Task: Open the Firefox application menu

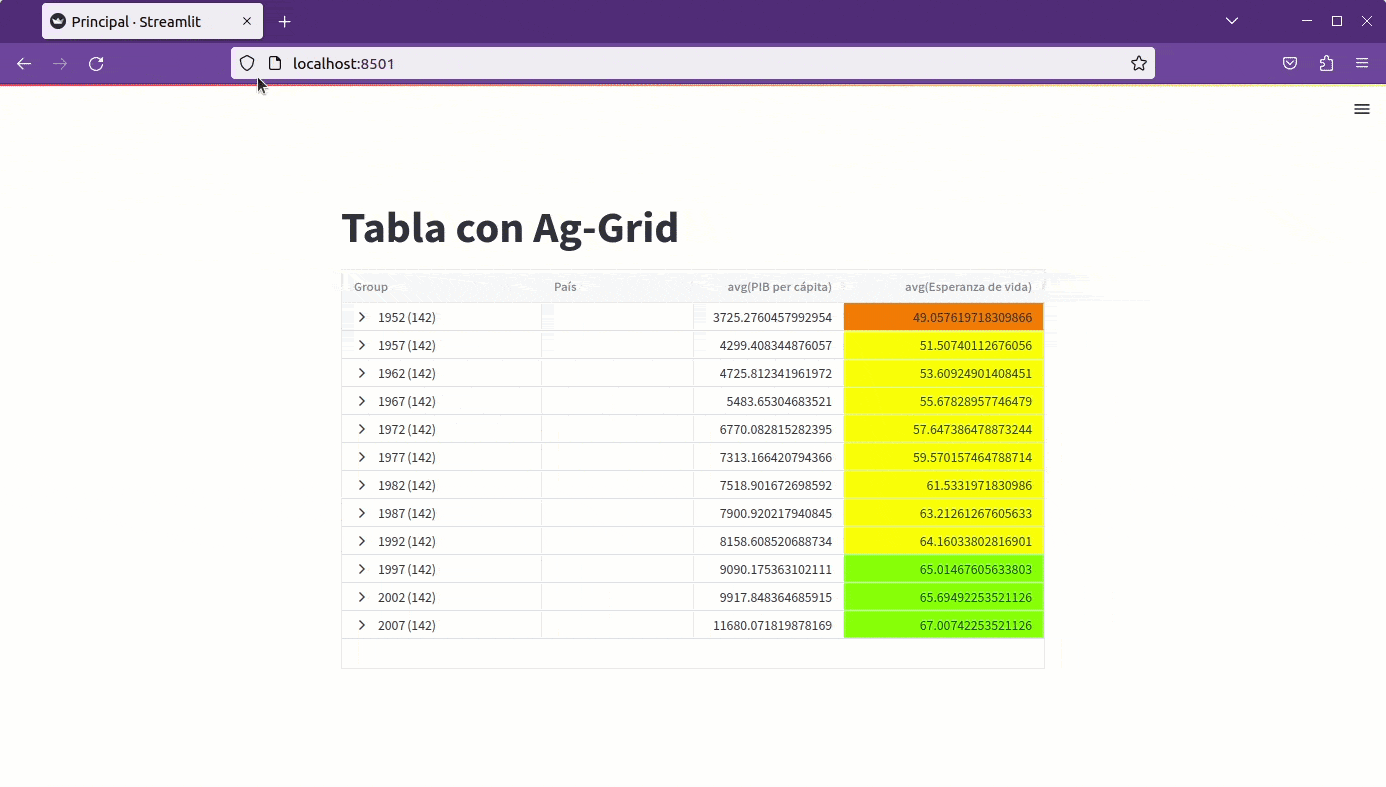Action: pyautogui.click(x=1362, y=63)
